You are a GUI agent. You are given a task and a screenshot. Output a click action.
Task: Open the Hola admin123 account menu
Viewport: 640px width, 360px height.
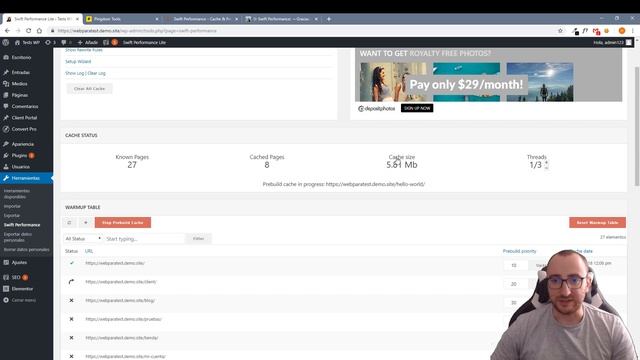tap(612, 42)
